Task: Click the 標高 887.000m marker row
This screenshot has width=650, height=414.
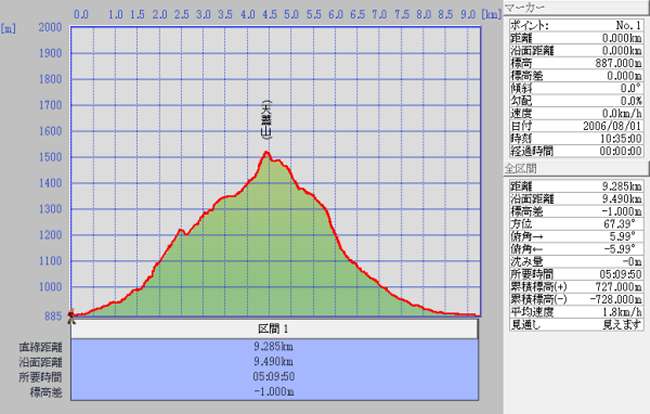Action: [x=576, y=62]
